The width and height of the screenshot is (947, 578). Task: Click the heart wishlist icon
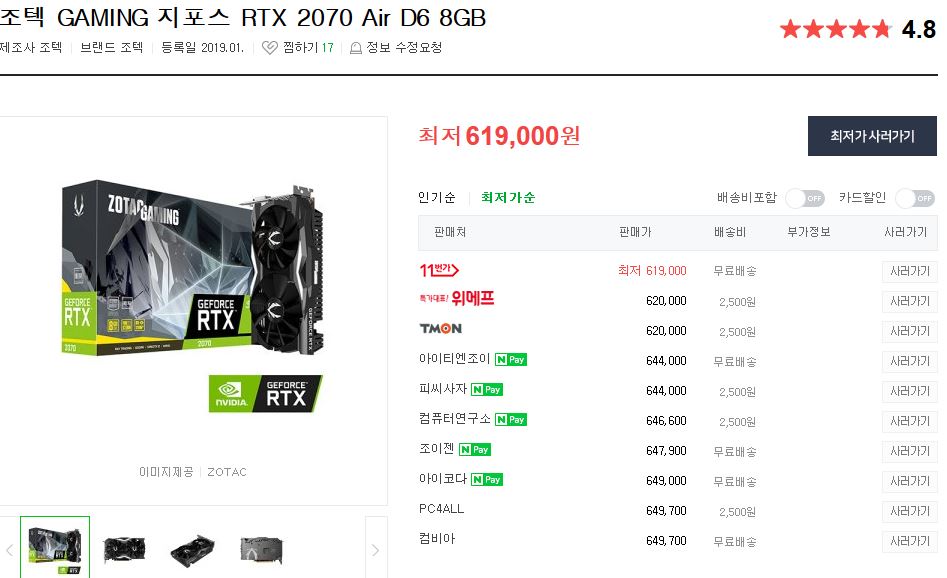coord(269,48)
